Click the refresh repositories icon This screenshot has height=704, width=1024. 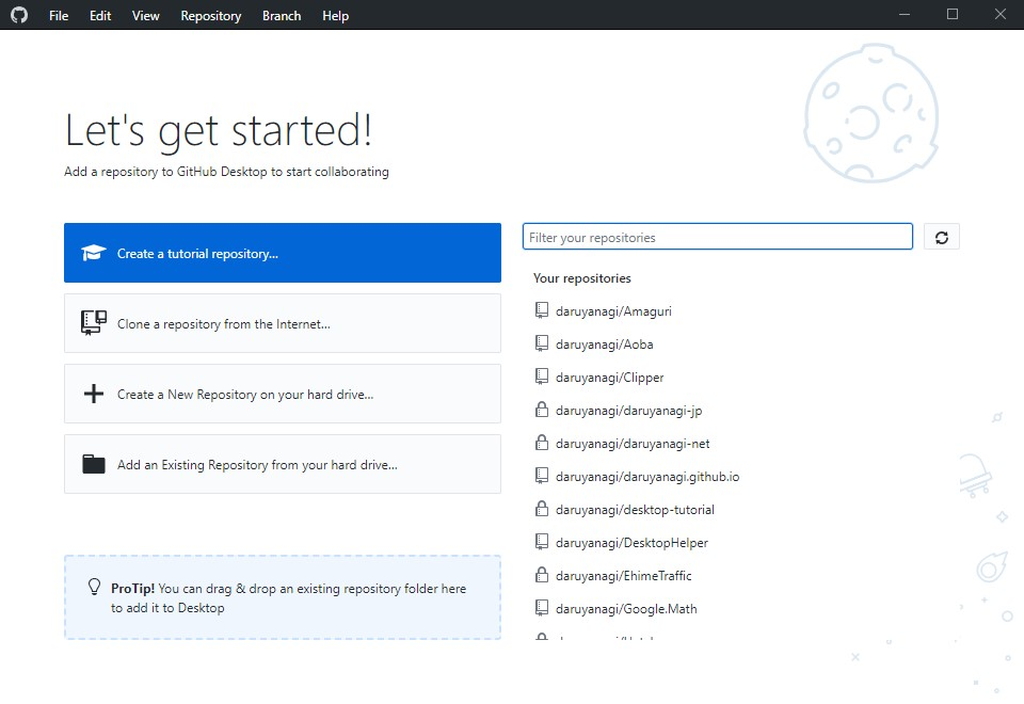941,236
